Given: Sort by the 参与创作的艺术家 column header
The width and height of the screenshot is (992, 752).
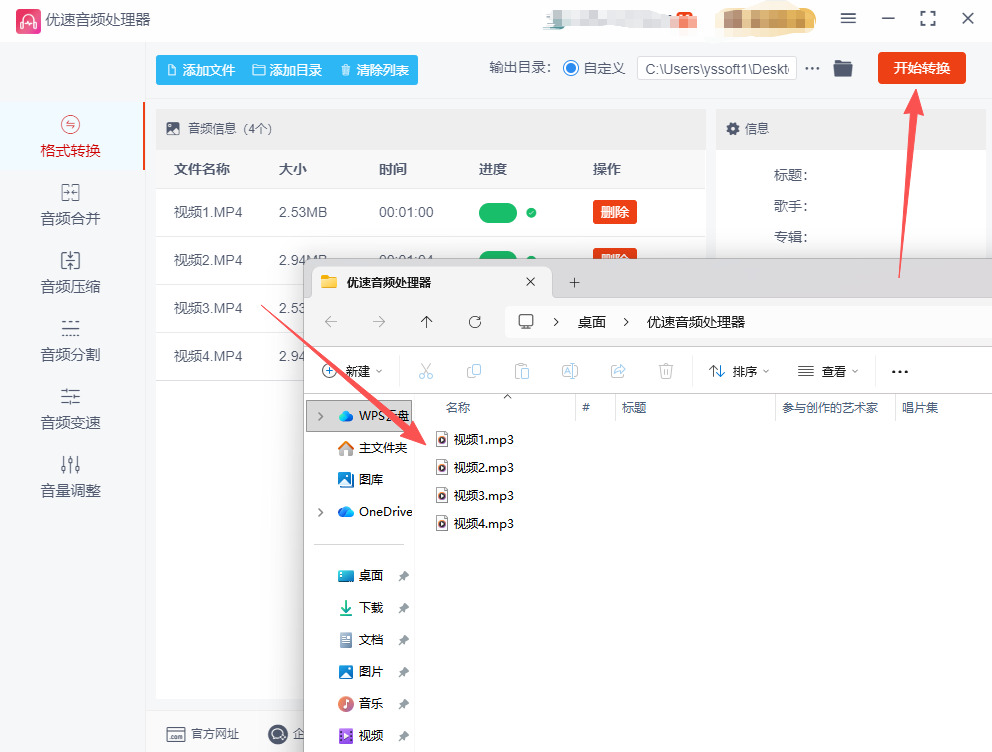Looking at the screenshot, I should (x=829, y=407).
